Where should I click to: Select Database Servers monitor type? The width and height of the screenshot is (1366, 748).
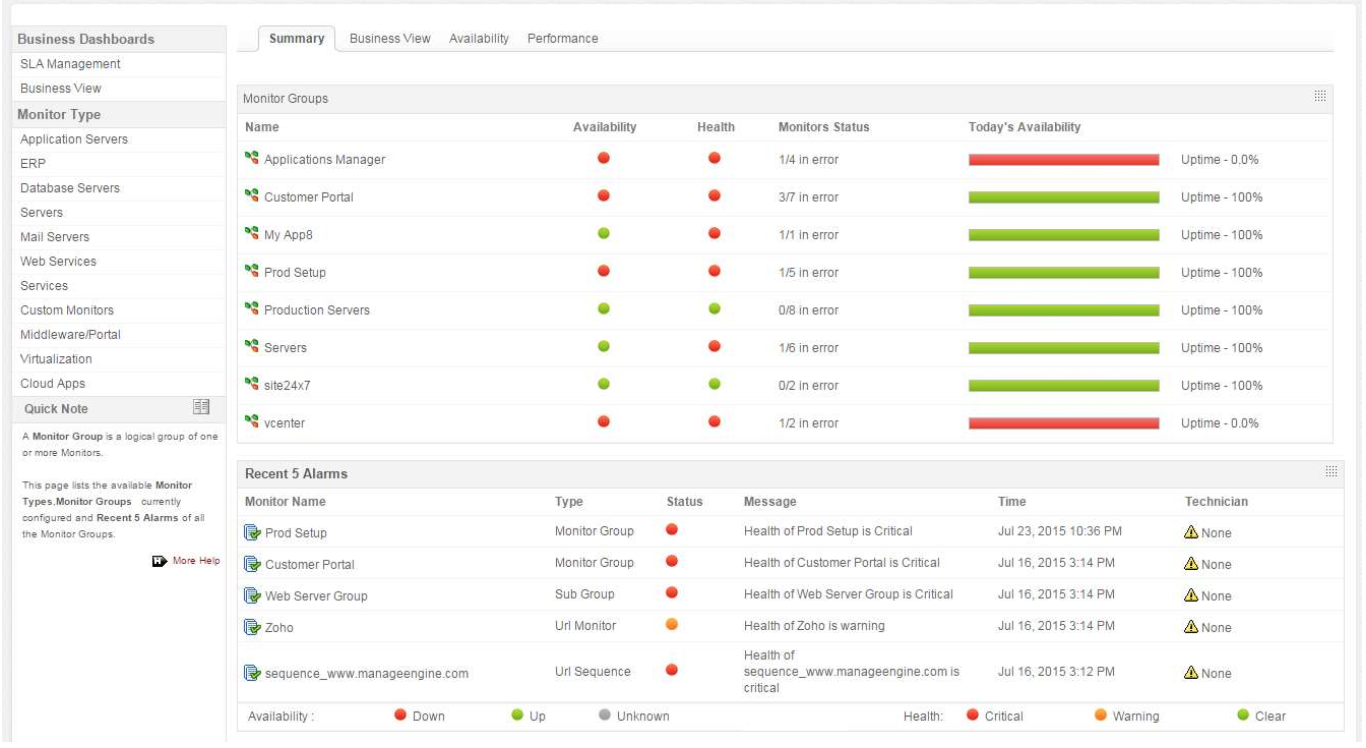click(70, 188)
